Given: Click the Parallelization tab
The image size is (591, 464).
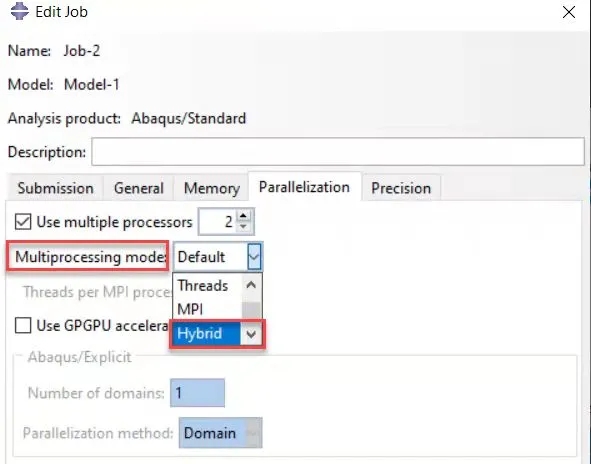Looking at the screenshot, I should click(304, 187).
